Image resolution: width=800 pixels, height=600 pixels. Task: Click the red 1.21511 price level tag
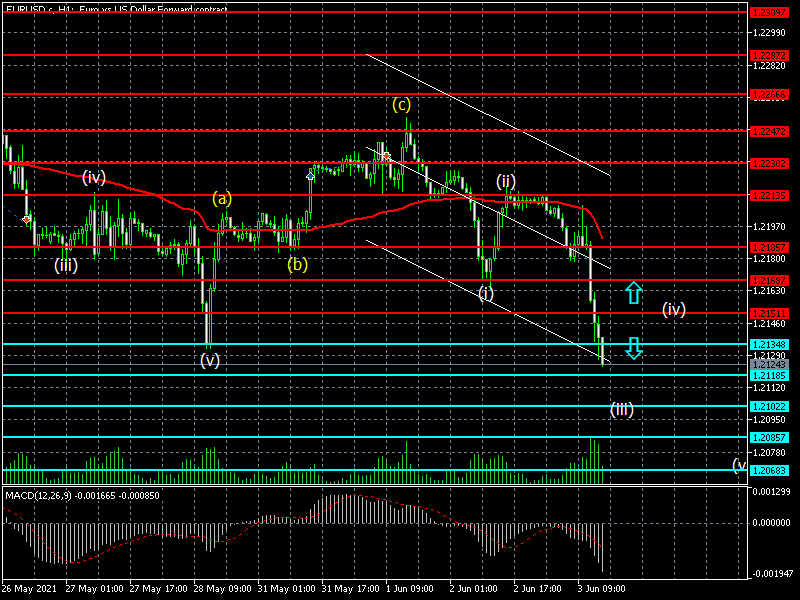769,313
